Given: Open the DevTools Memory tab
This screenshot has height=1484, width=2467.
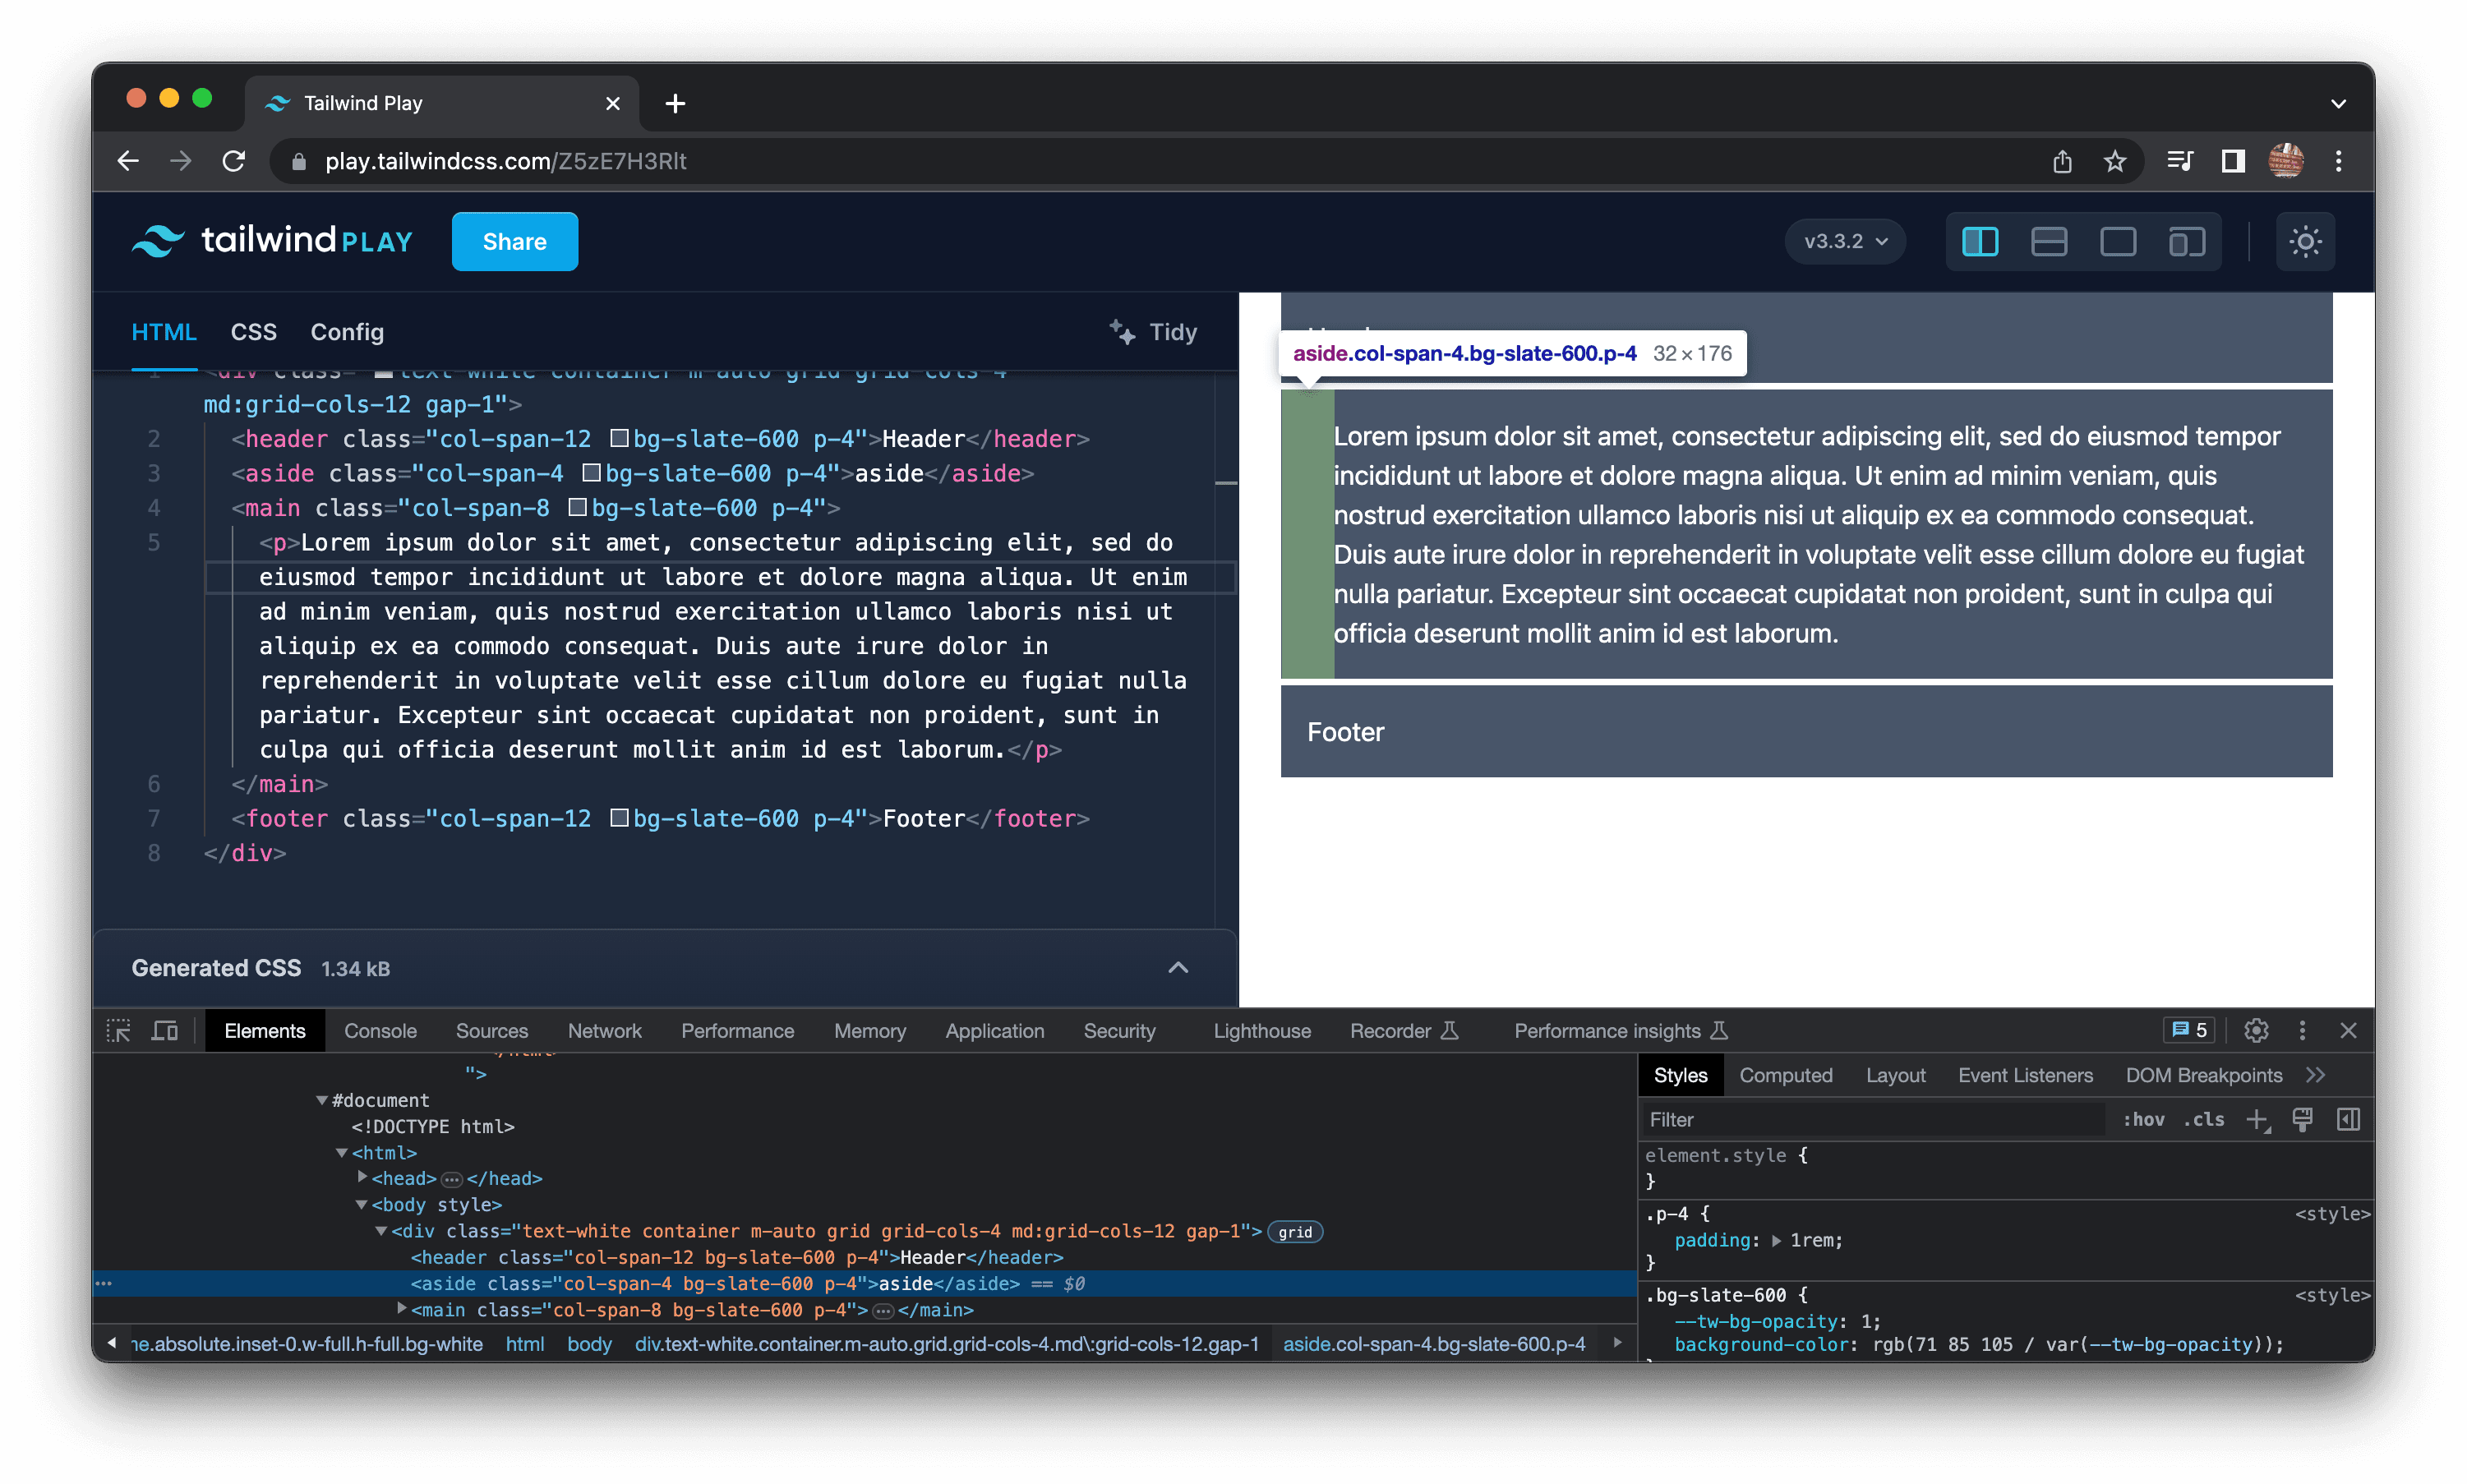Looking at the screenshot, I should (x=869, y=1031).
